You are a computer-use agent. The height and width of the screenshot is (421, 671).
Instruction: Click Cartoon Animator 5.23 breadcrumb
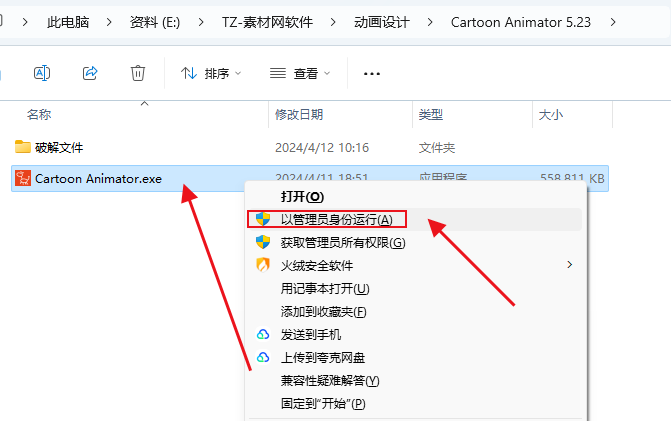521,22
